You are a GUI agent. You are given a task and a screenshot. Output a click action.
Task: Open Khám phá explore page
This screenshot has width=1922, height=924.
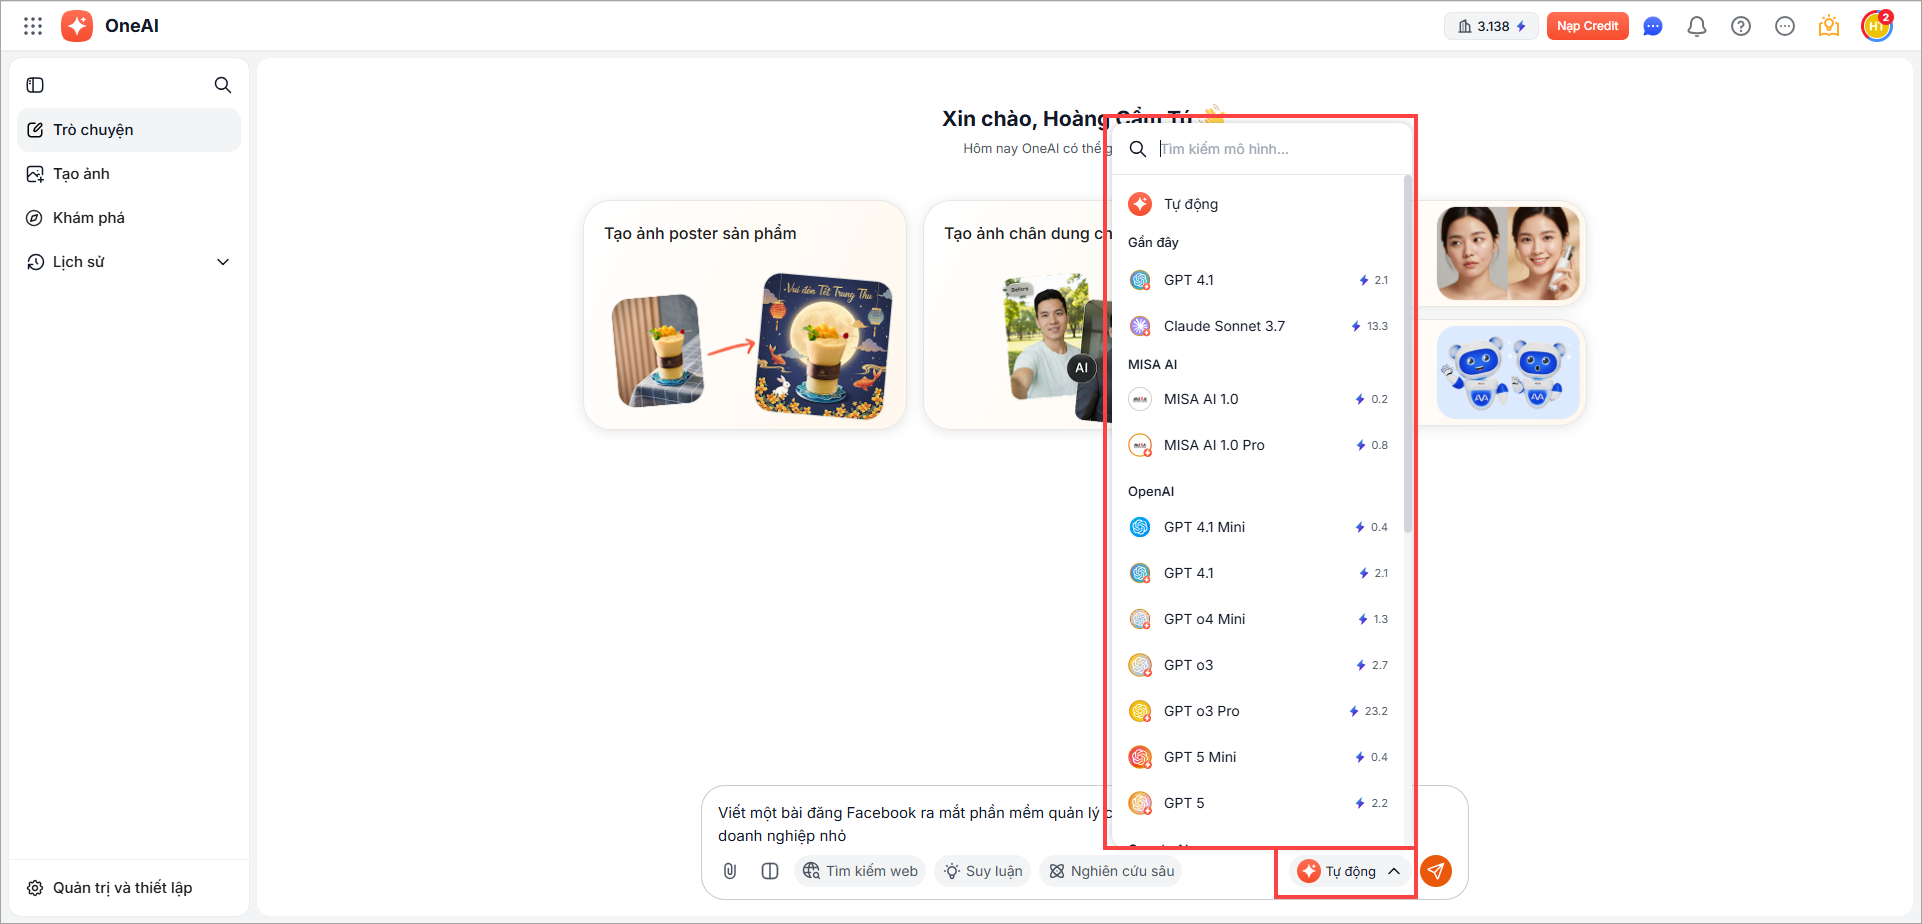[x=129, y=218]
